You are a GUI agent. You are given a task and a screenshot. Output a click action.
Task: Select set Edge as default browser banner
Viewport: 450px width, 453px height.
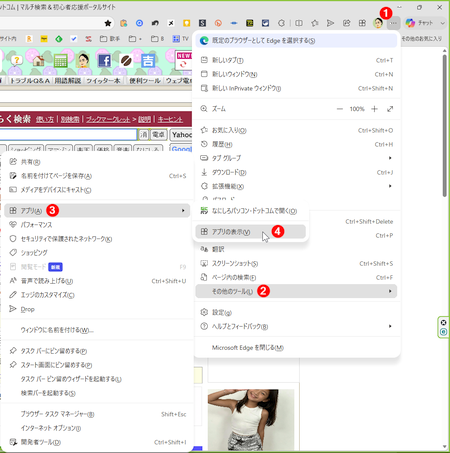pos(296,41)
